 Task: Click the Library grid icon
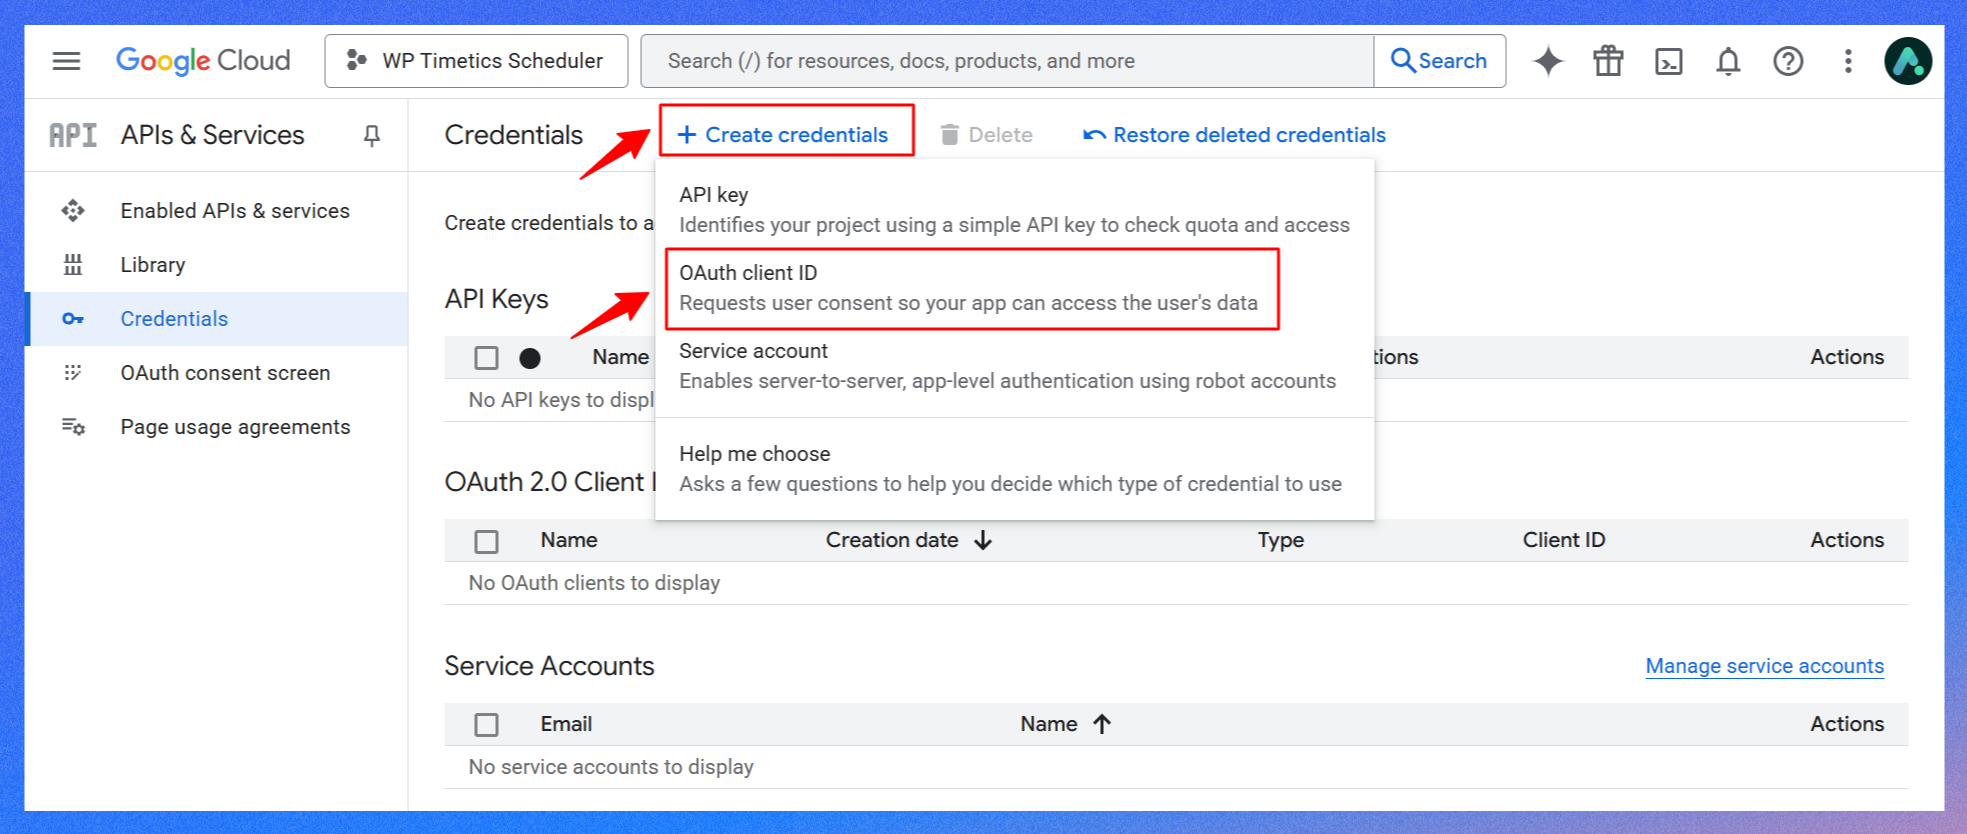pos(73,265)
